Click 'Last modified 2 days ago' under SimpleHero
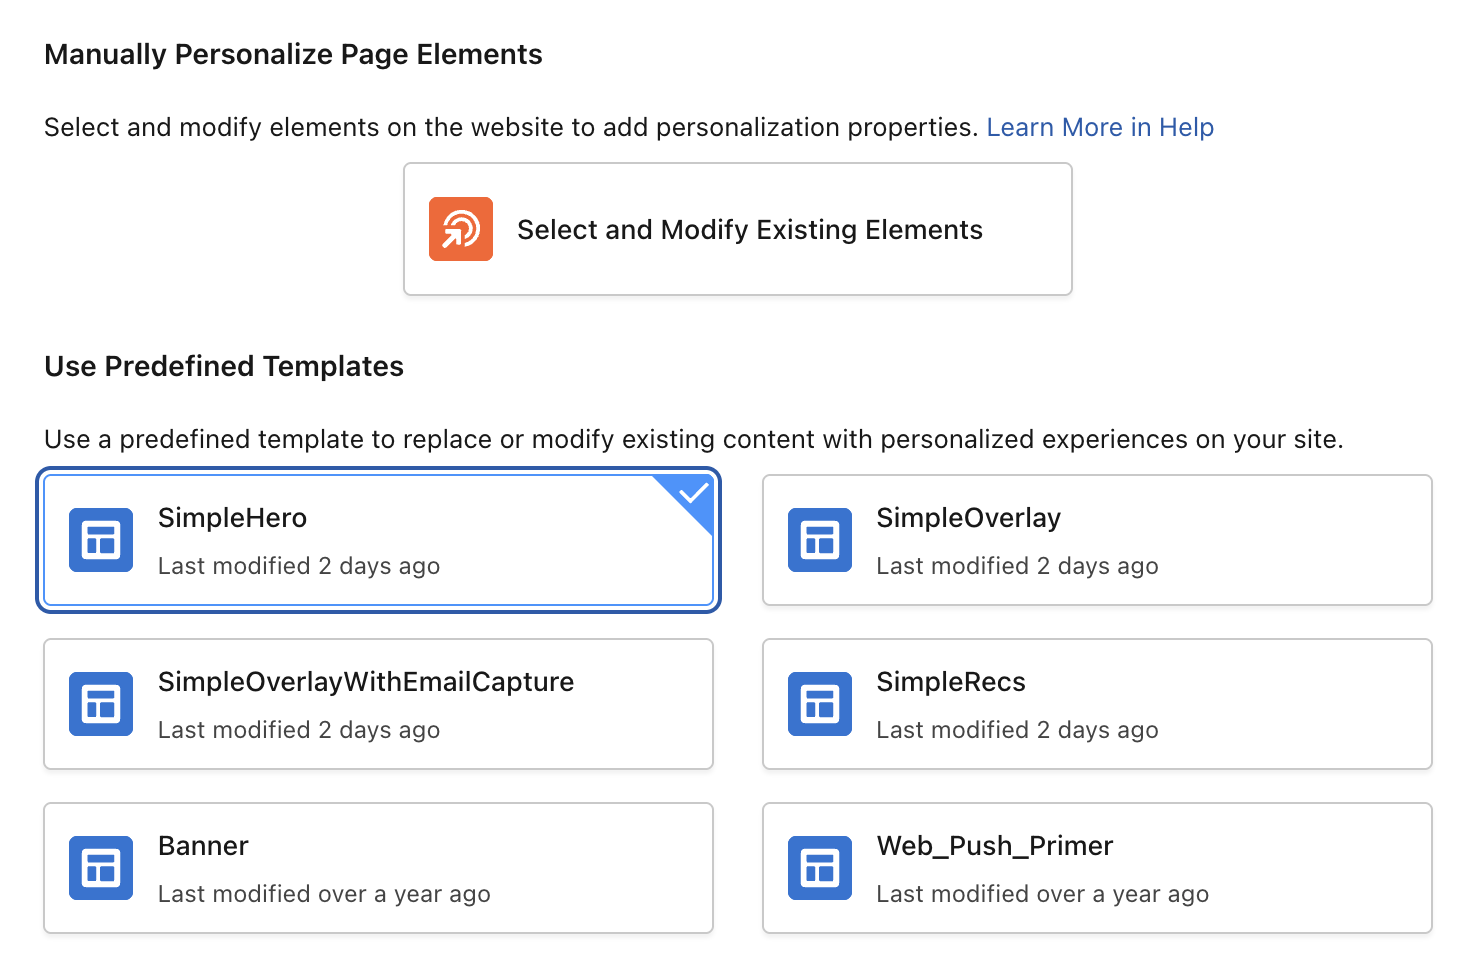The width and height of the screenshot is (1484, 978). pyautogui.click(x=299, y=566)
